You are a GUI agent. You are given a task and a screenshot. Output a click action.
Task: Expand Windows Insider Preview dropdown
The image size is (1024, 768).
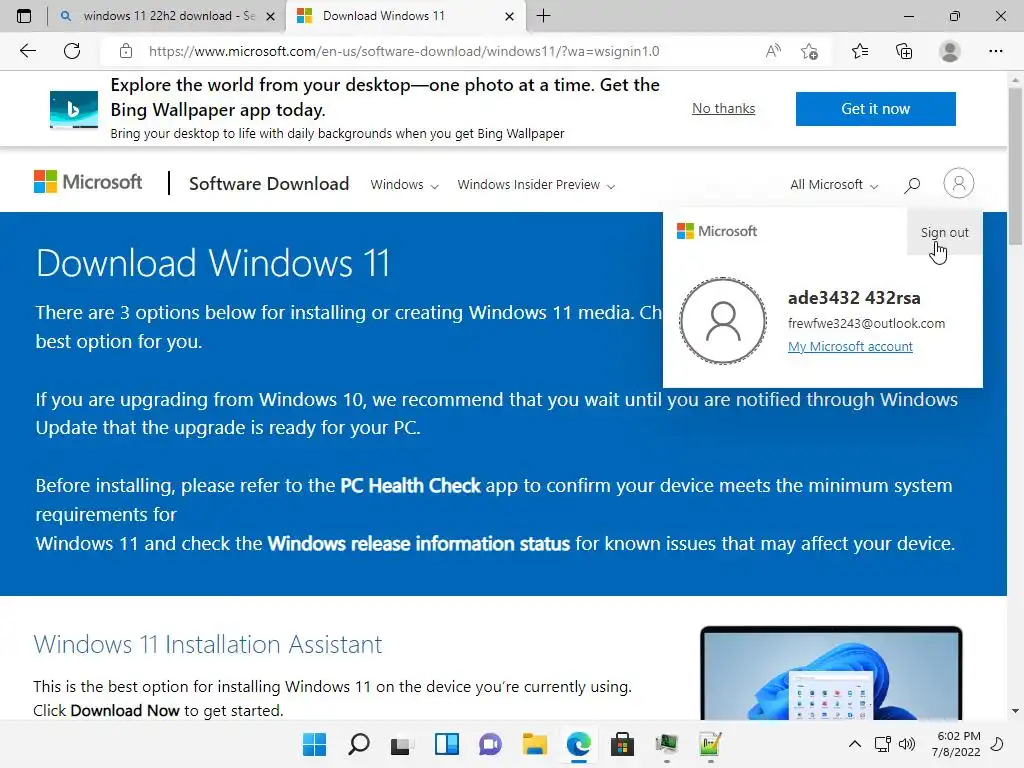(536, 185)
